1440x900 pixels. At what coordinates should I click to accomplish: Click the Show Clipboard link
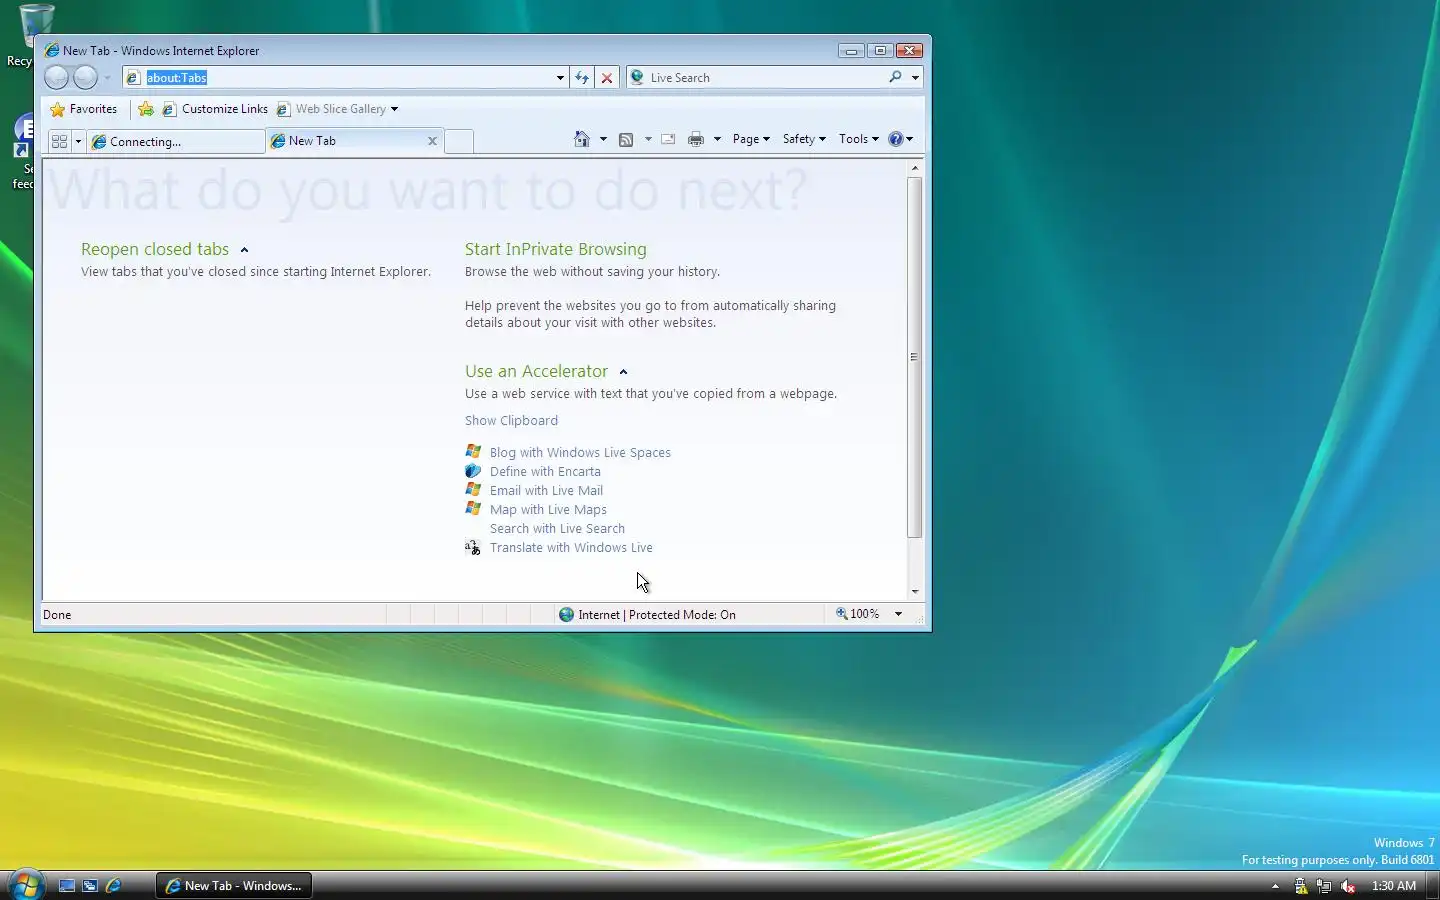click(511, 421)
